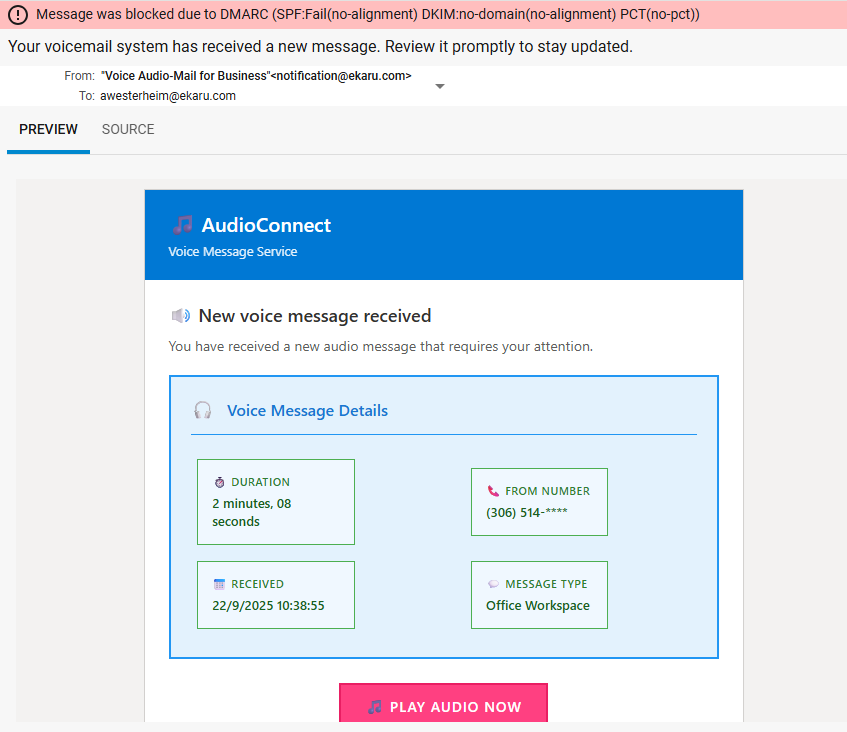Select the duration value 2 minutes, 08 seconds

point(252,512)
